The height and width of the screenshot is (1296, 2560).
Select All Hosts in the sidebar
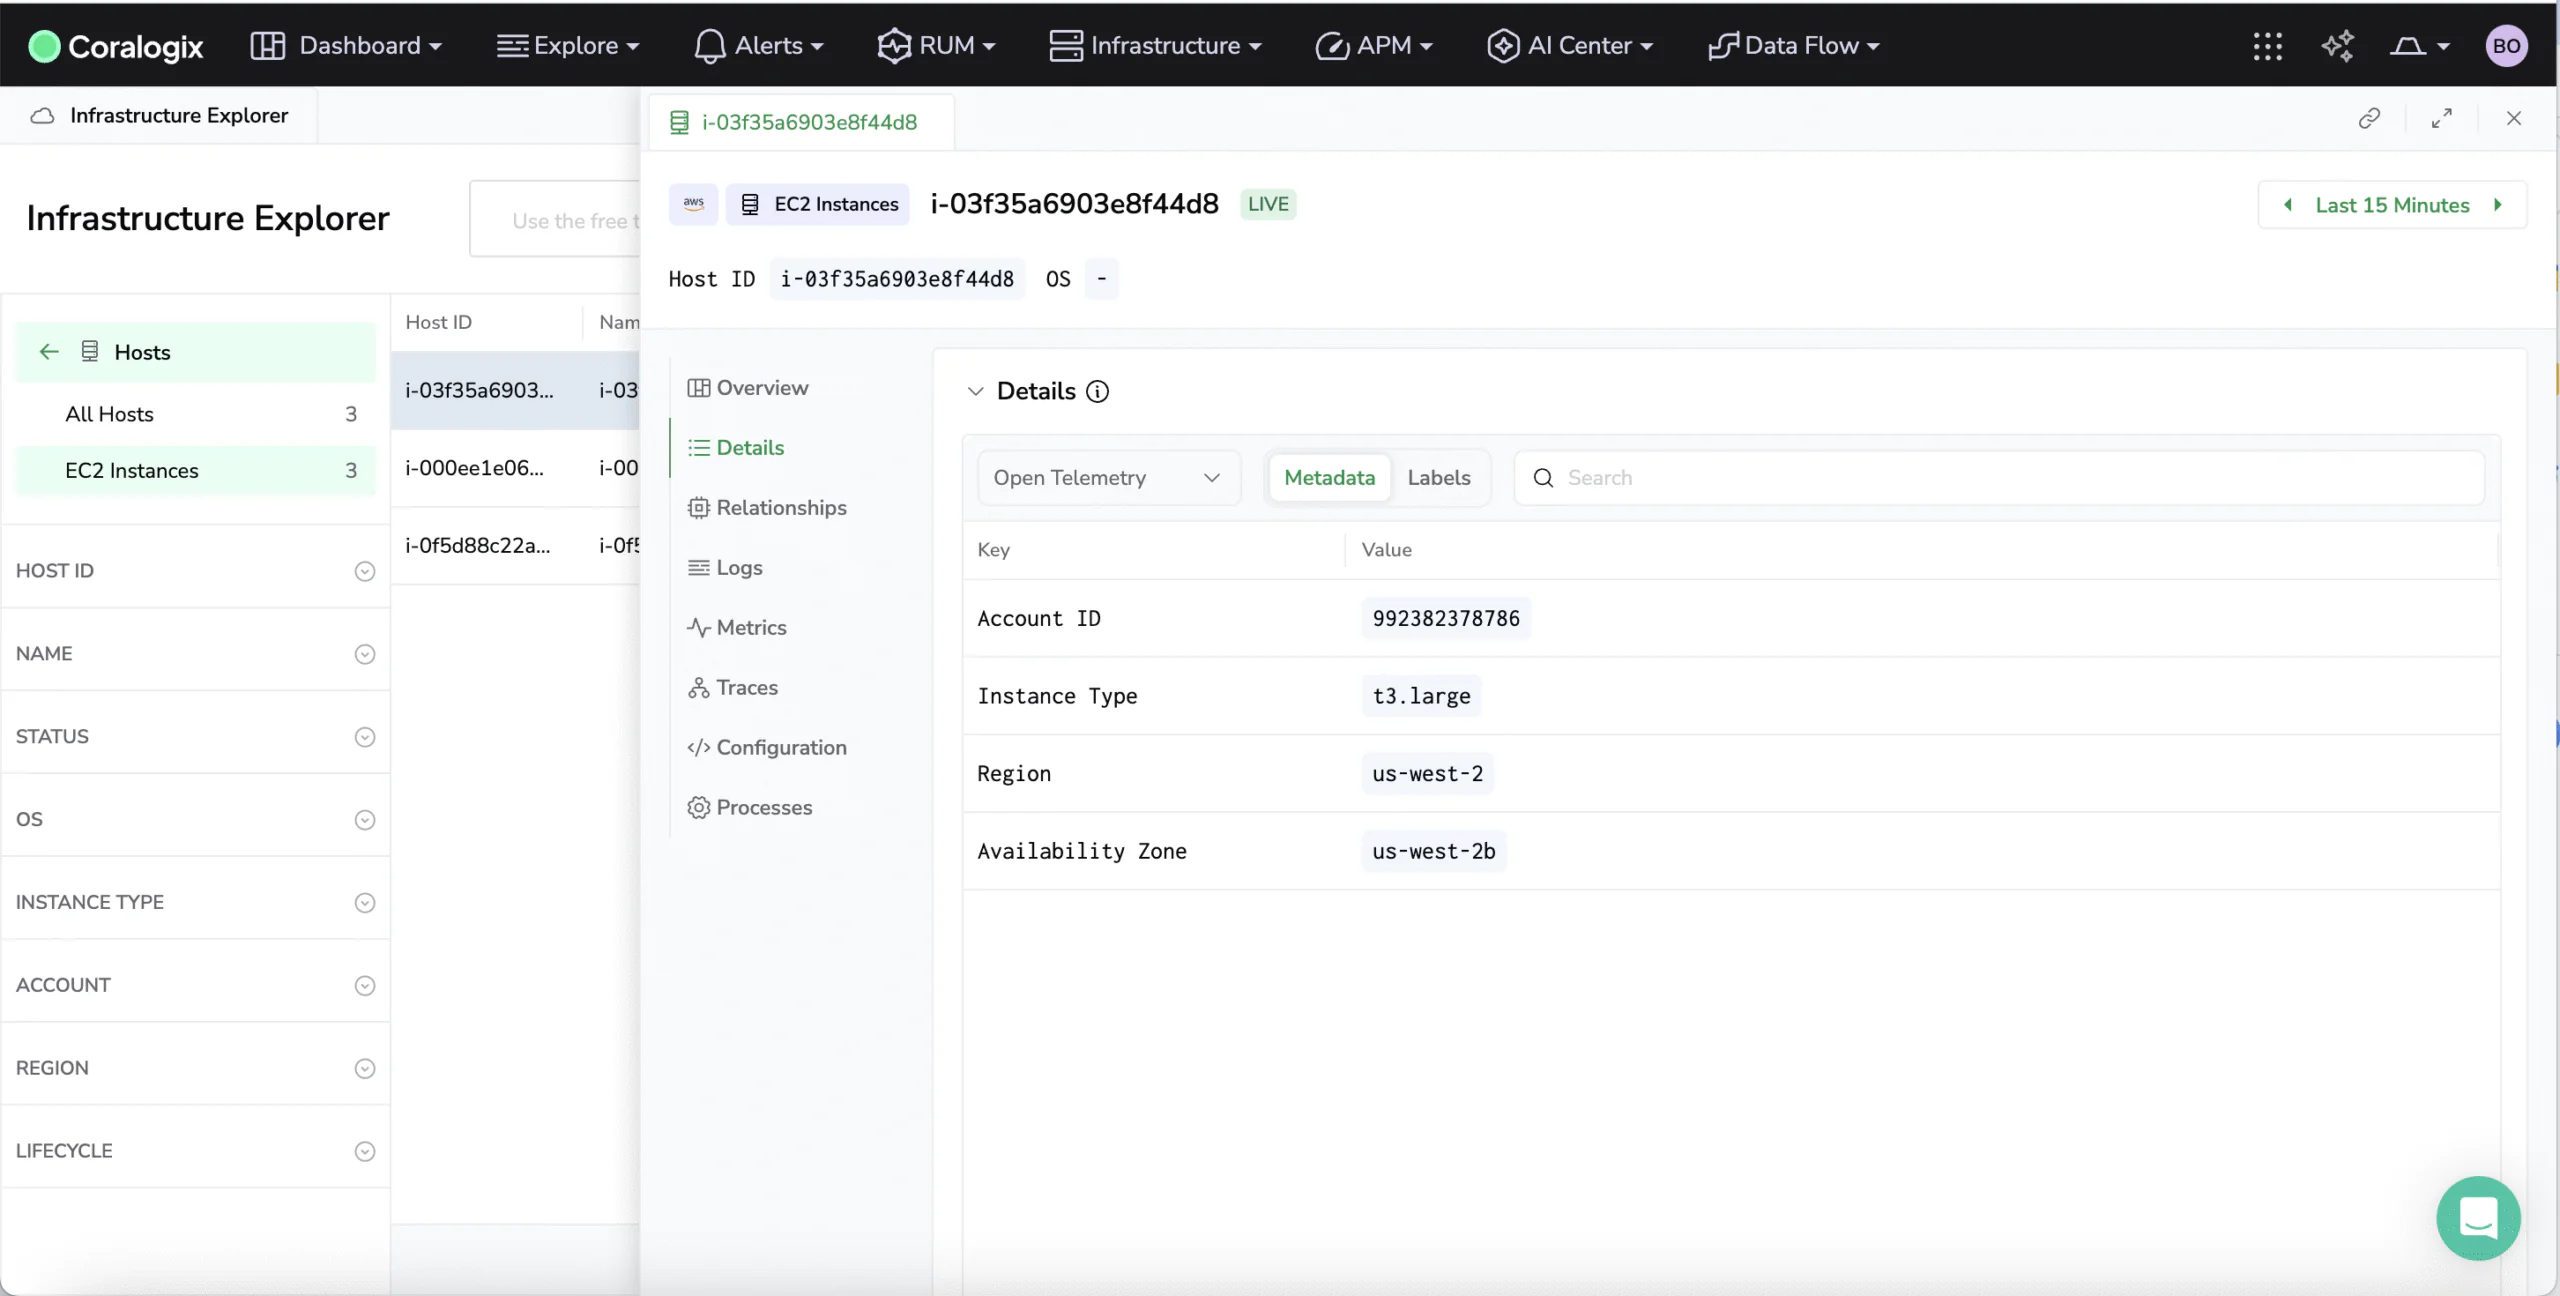tap(196, 414)
